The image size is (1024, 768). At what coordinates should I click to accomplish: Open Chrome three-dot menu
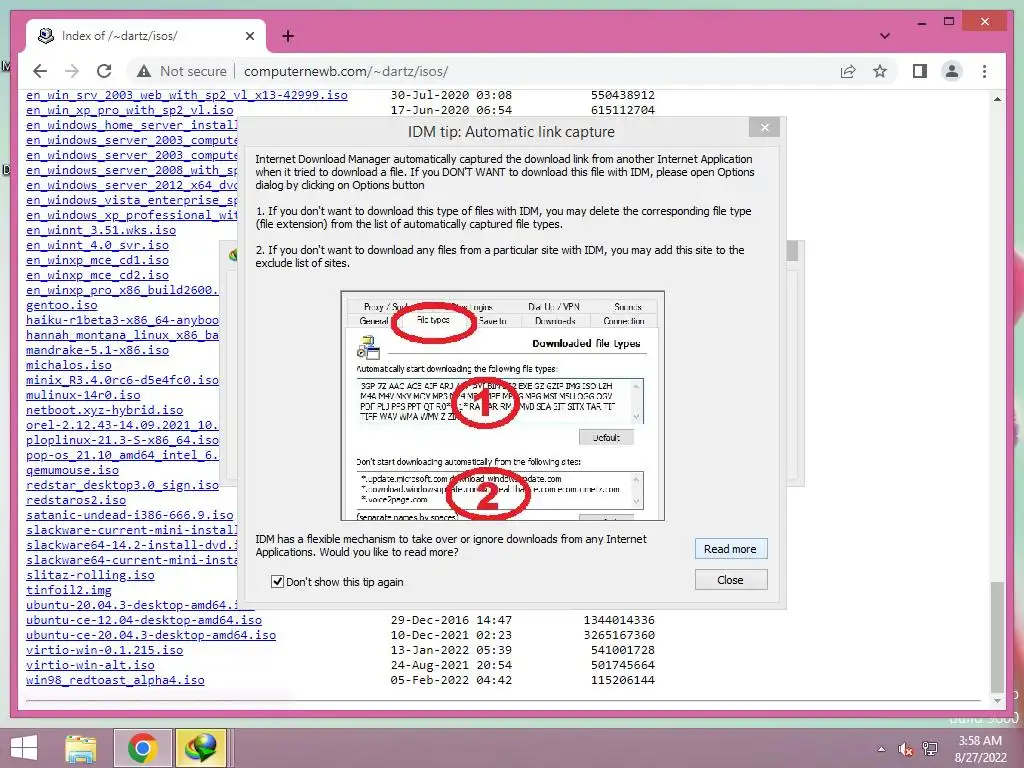(984, 71)
